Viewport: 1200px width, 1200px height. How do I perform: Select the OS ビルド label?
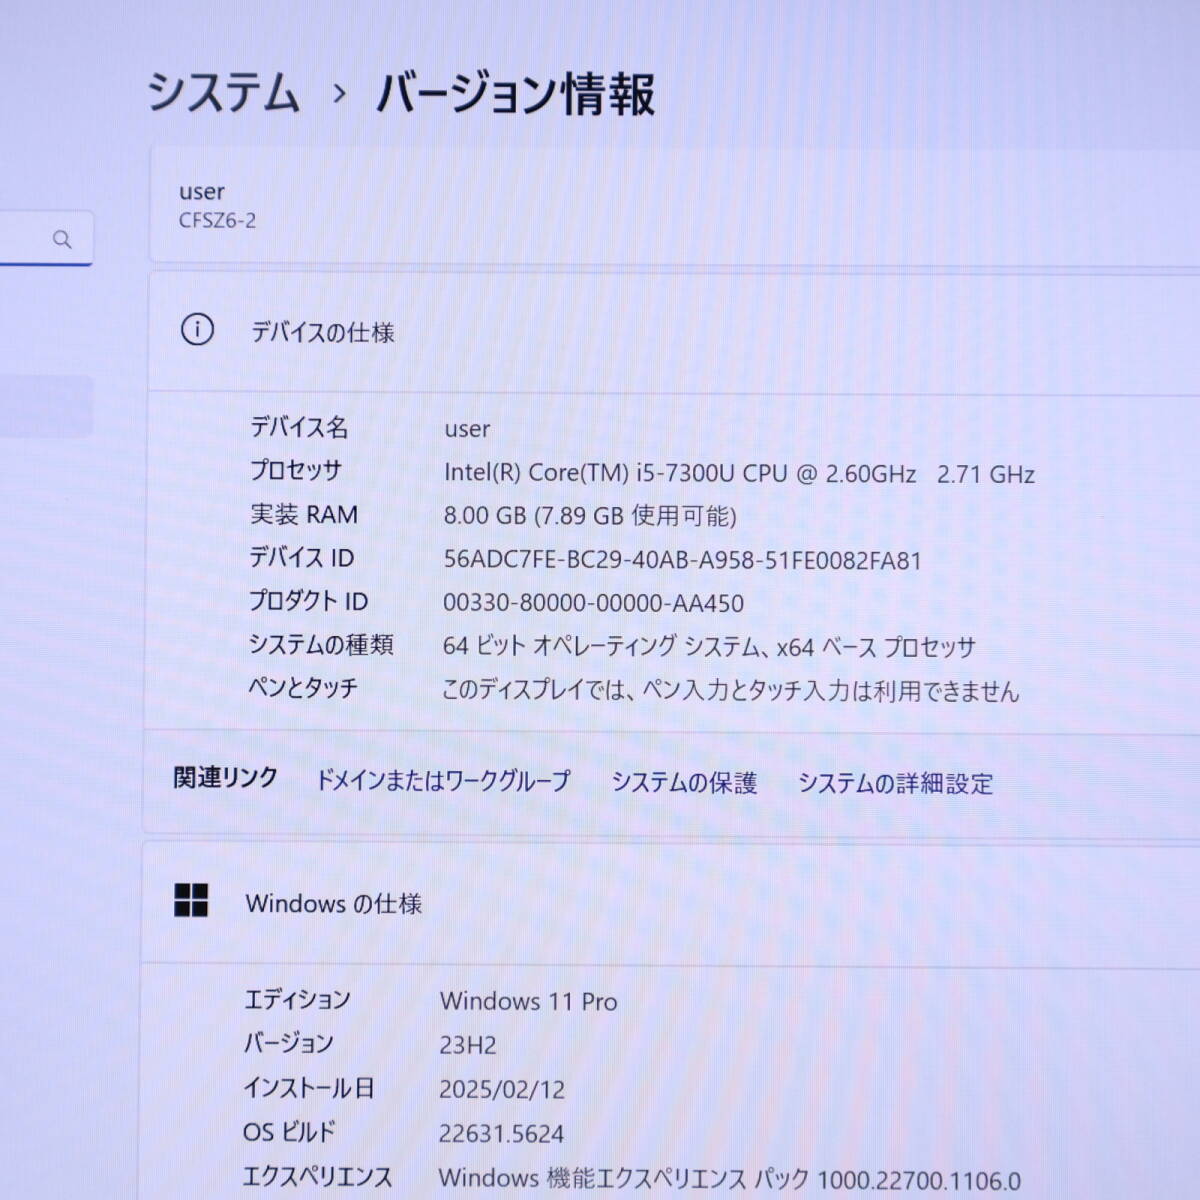click(289, 1131)
